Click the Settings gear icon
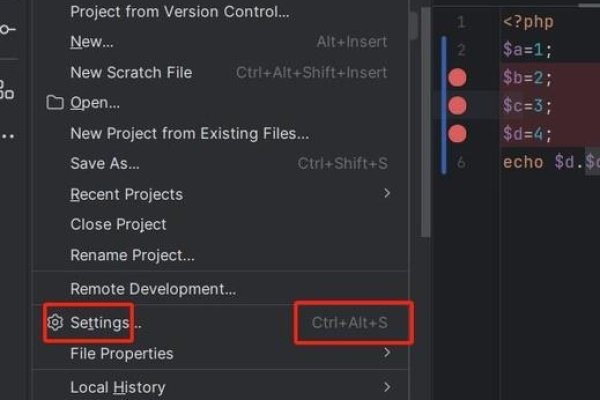This screenshot has width=600, height=400. pyautogui.click(x=55, y=323)
